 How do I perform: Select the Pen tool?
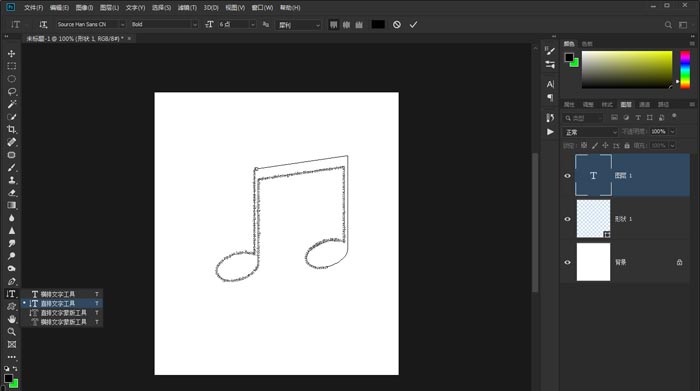click(12, 281)
